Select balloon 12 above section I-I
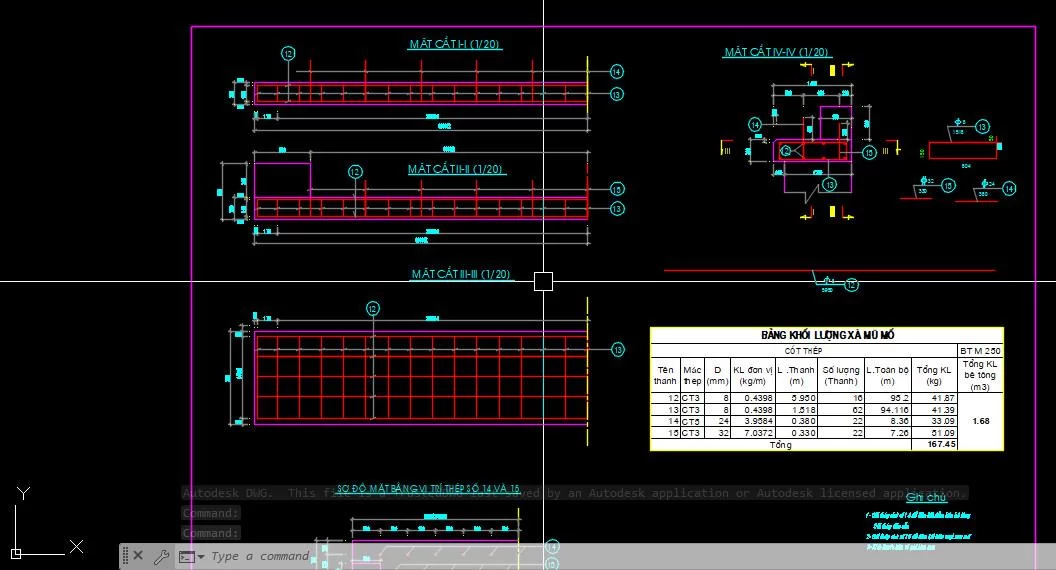 point(288,53)
